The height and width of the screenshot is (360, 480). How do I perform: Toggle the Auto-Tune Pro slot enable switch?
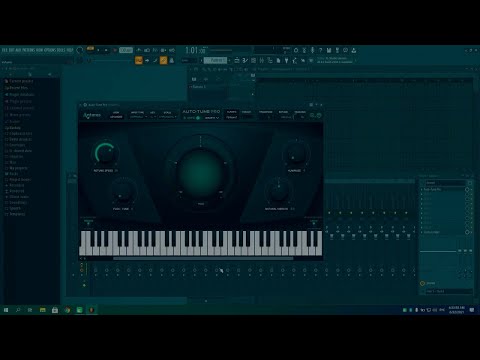pyautogui.click(x=467, y=189)
